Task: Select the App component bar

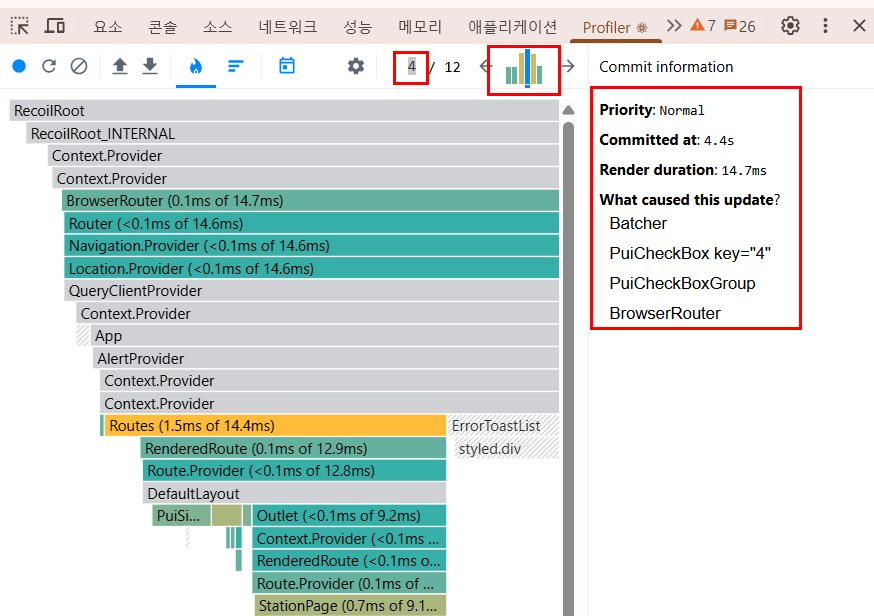Action: tap(324, 336)
